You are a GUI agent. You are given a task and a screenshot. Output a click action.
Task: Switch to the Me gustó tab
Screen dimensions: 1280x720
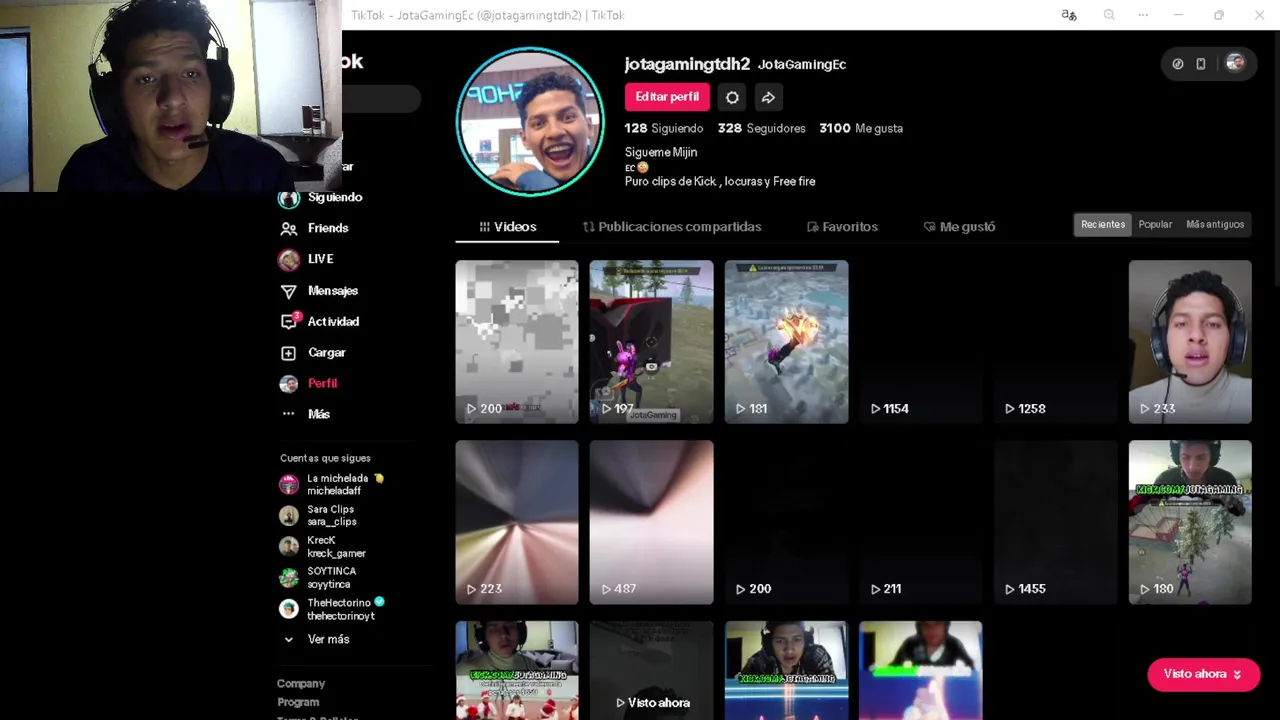(x=959, y=227)
